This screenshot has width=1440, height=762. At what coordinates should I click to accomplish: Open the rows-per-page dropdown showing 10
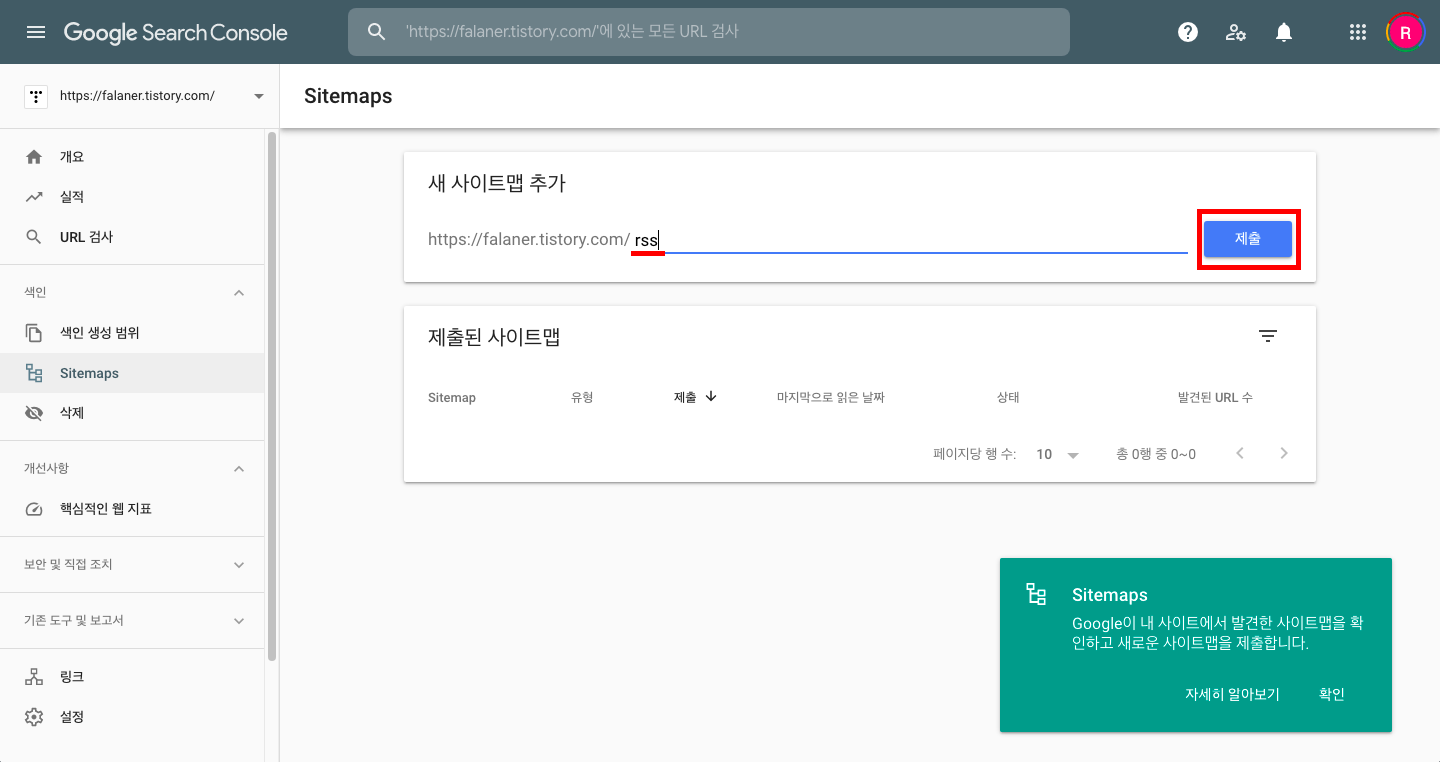click(x=1054, y=454)
